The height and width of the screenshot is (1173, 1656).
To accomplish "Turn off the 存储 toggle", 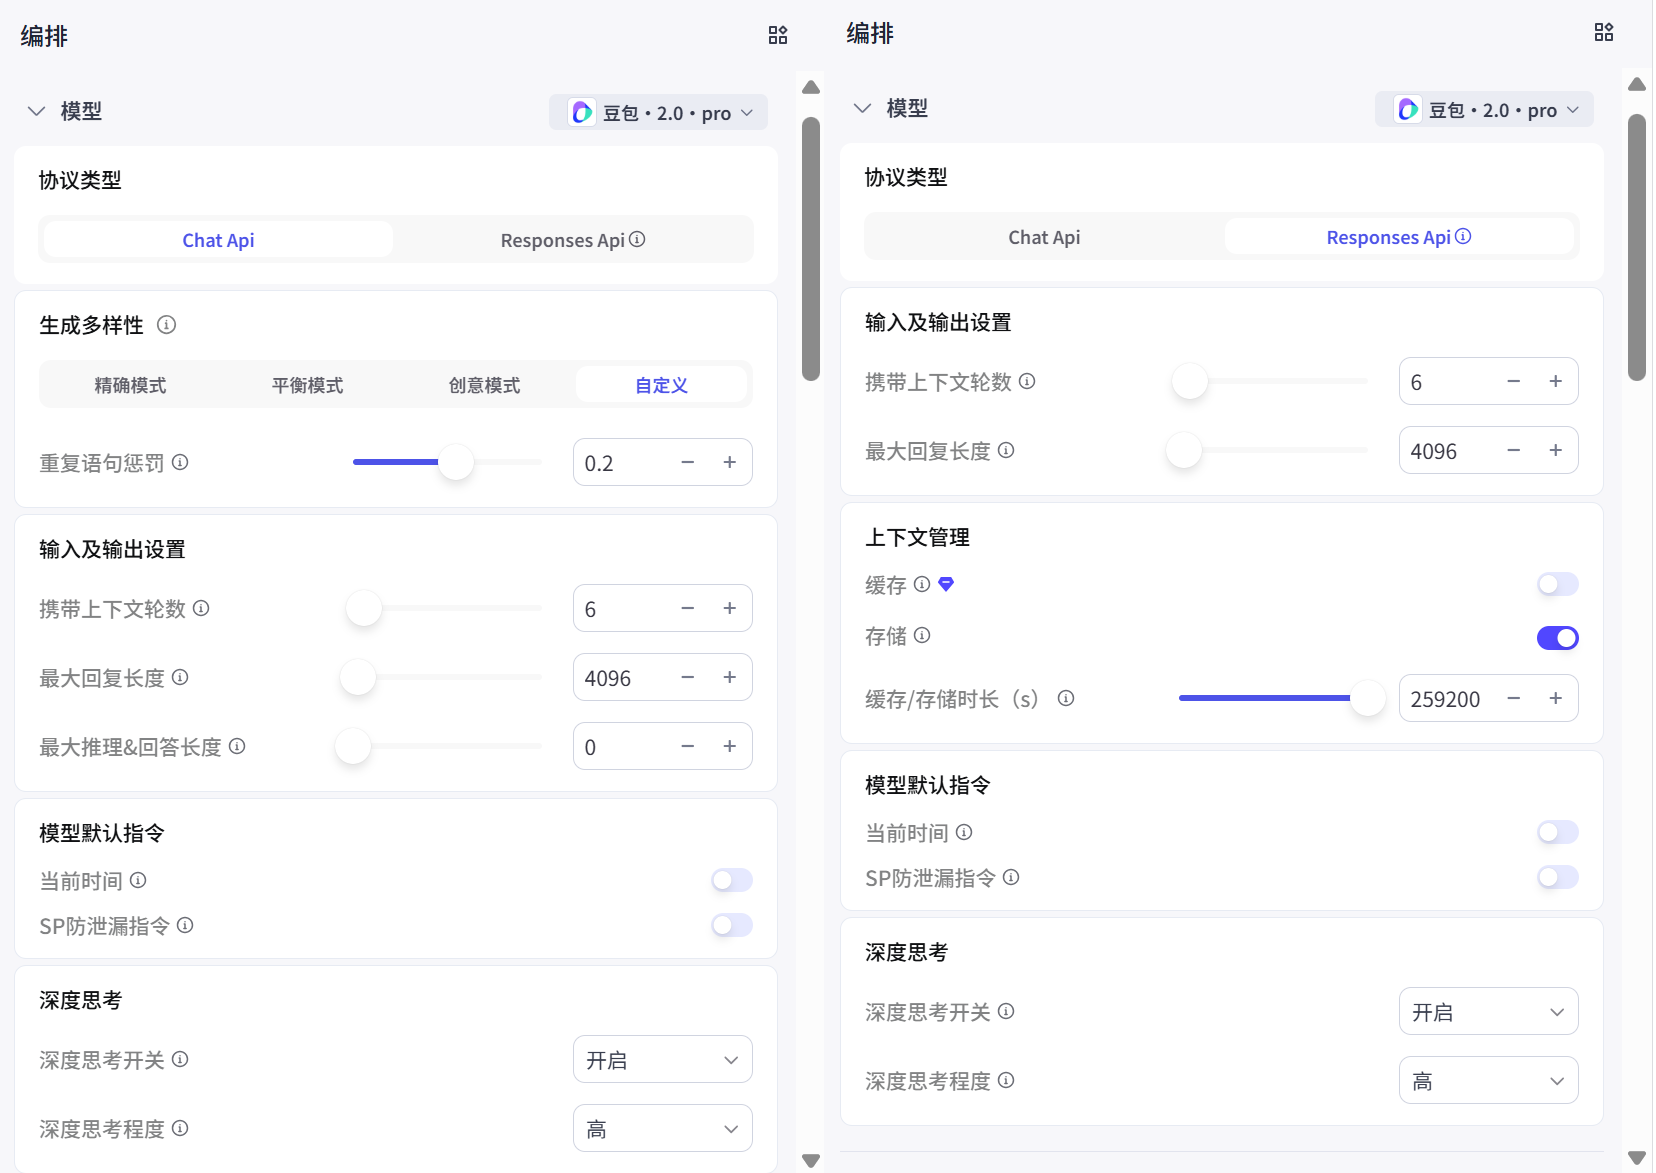I will [1558, 638].
